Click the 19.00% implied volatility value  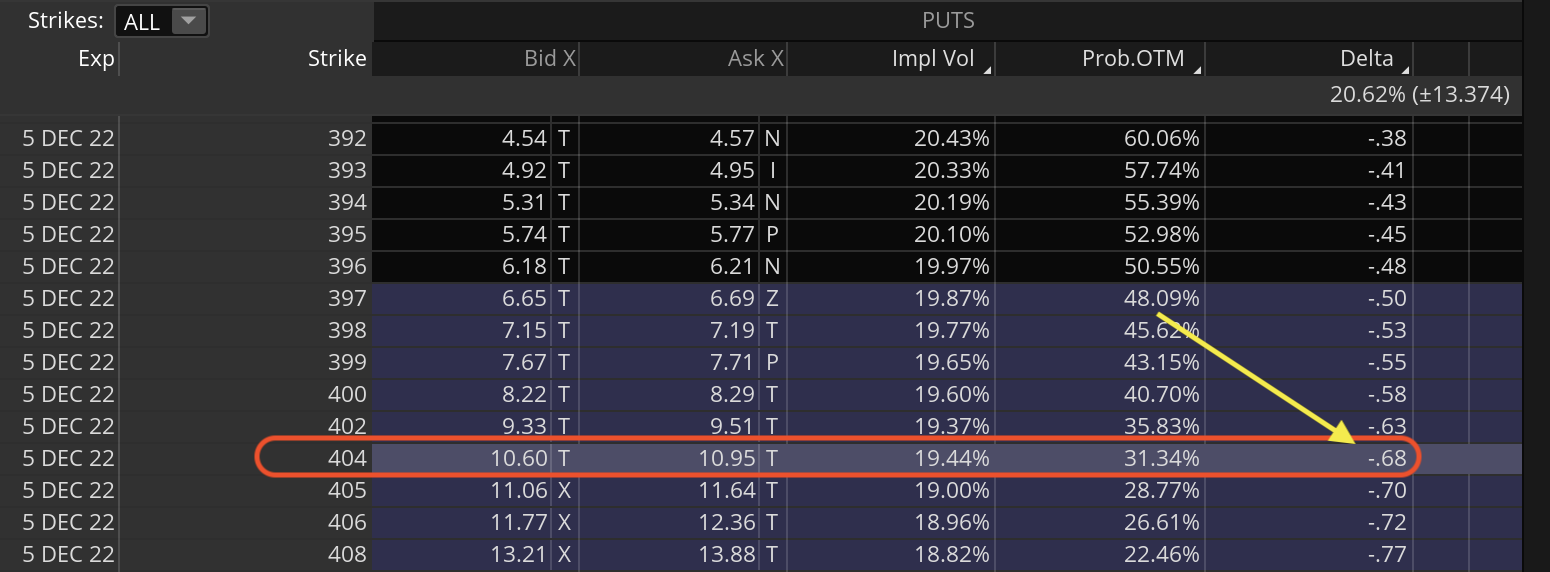(951, 491)
